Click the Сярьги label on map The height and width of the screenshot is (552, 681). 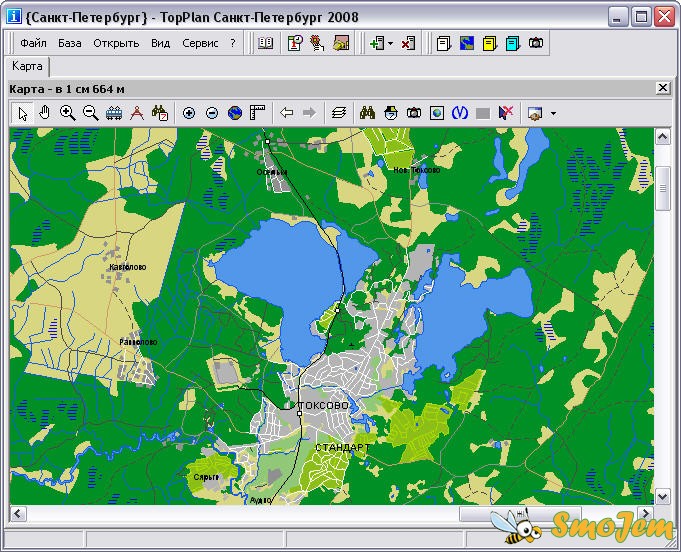click(x=206, y=477)
